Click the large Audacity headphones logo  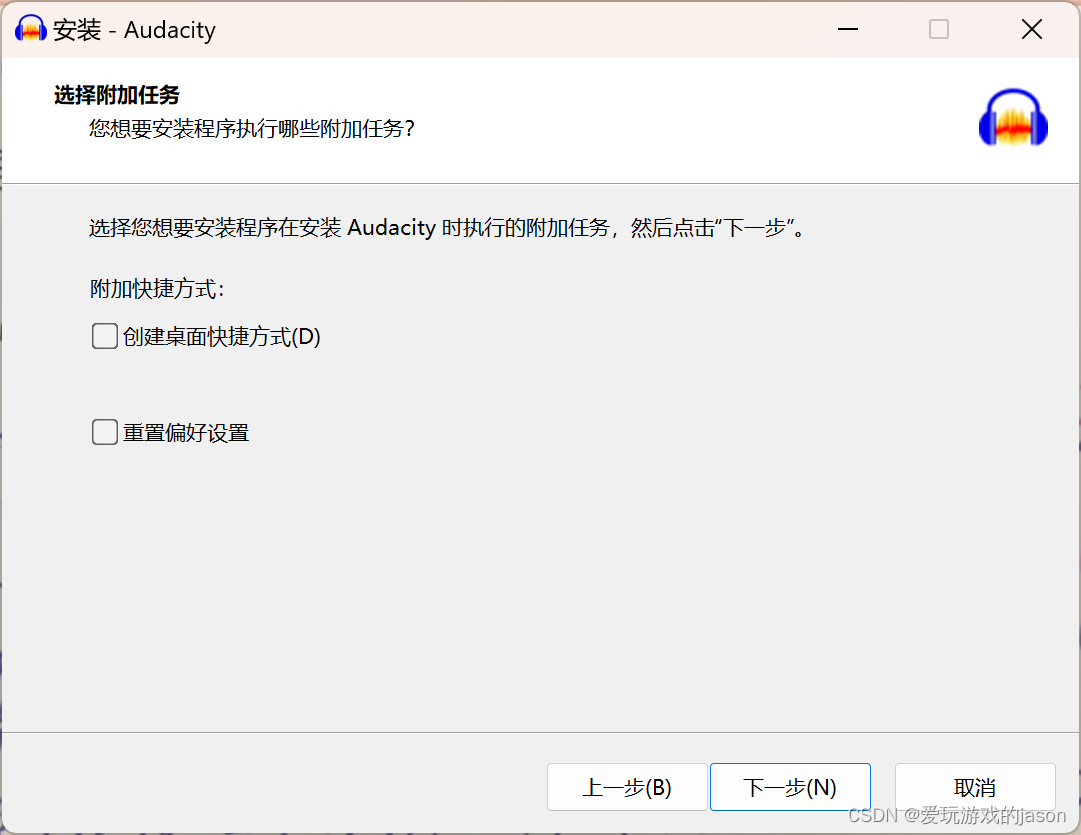pos(1013,118)
